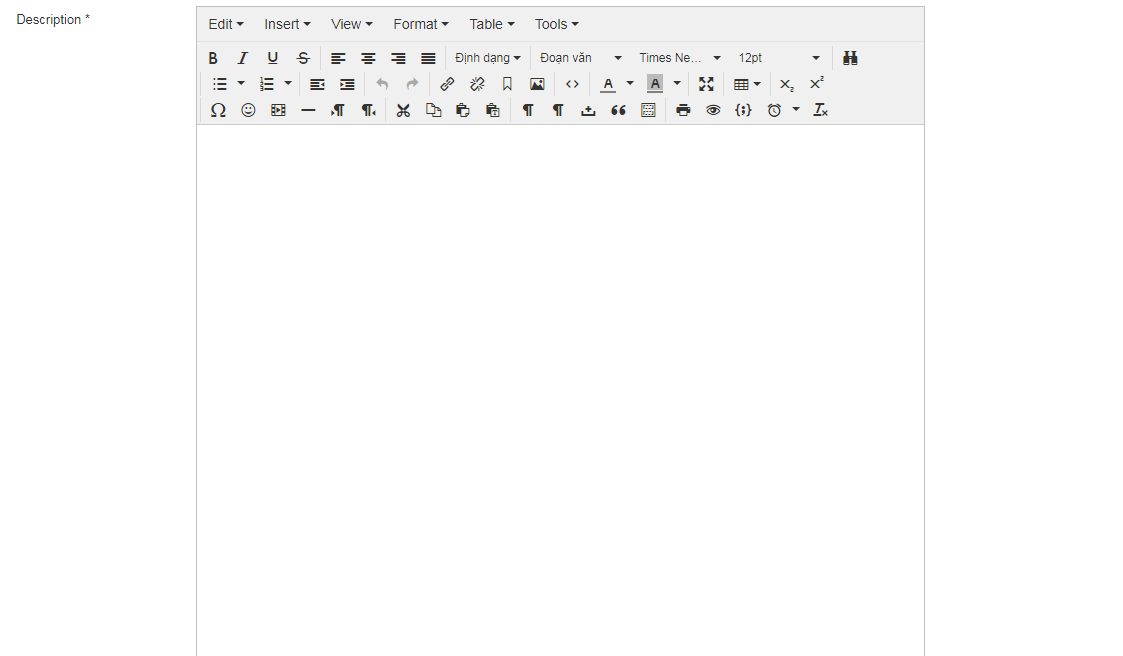1123x656 pixels.
Task: Insert a media video
Action: 278,110
